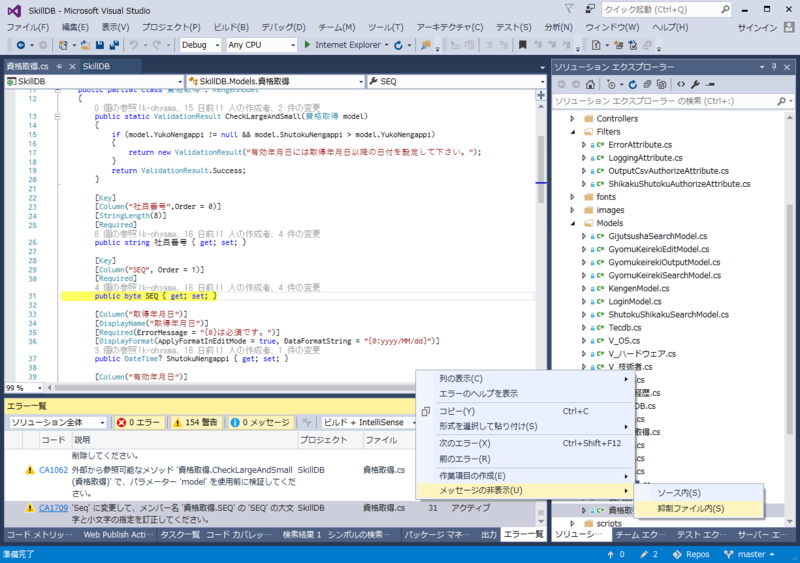
Task: Click the Navigate Backward arrow icon
Action: coord(20,45)
